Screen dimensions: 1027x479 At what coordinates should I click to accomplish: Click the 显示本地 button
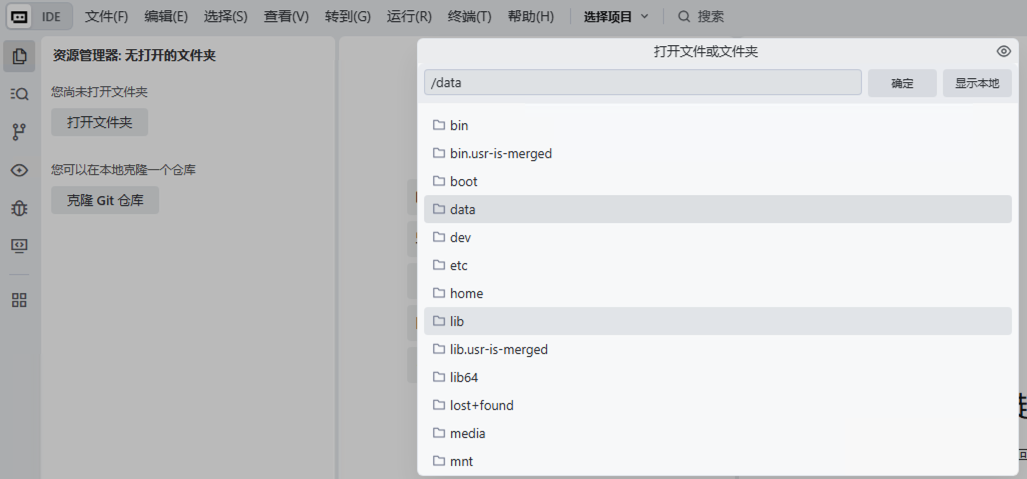[977, 83]
